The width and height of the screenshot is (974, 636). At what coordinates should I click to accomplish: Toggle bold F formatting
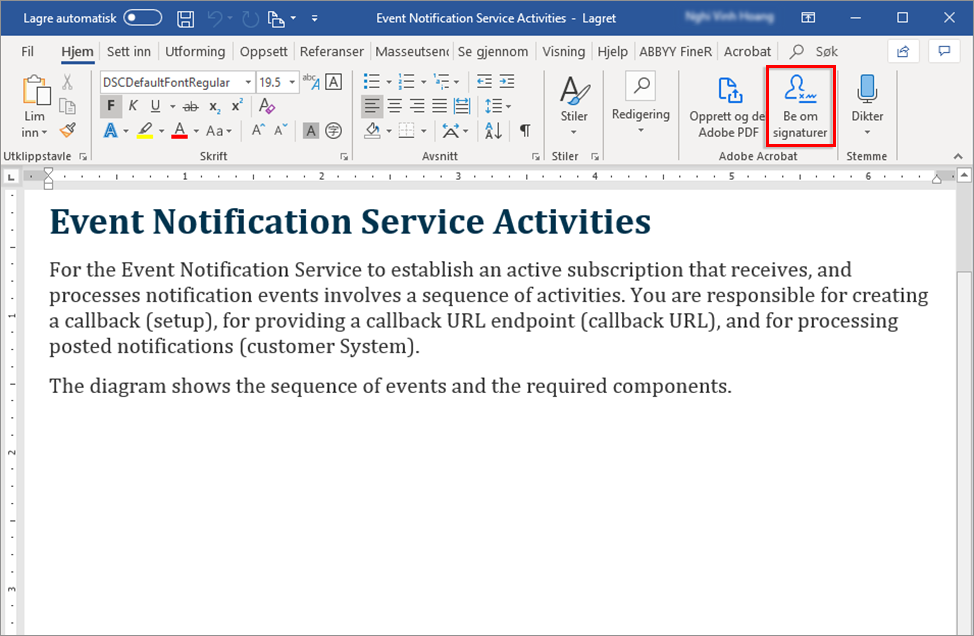(111, 106)
